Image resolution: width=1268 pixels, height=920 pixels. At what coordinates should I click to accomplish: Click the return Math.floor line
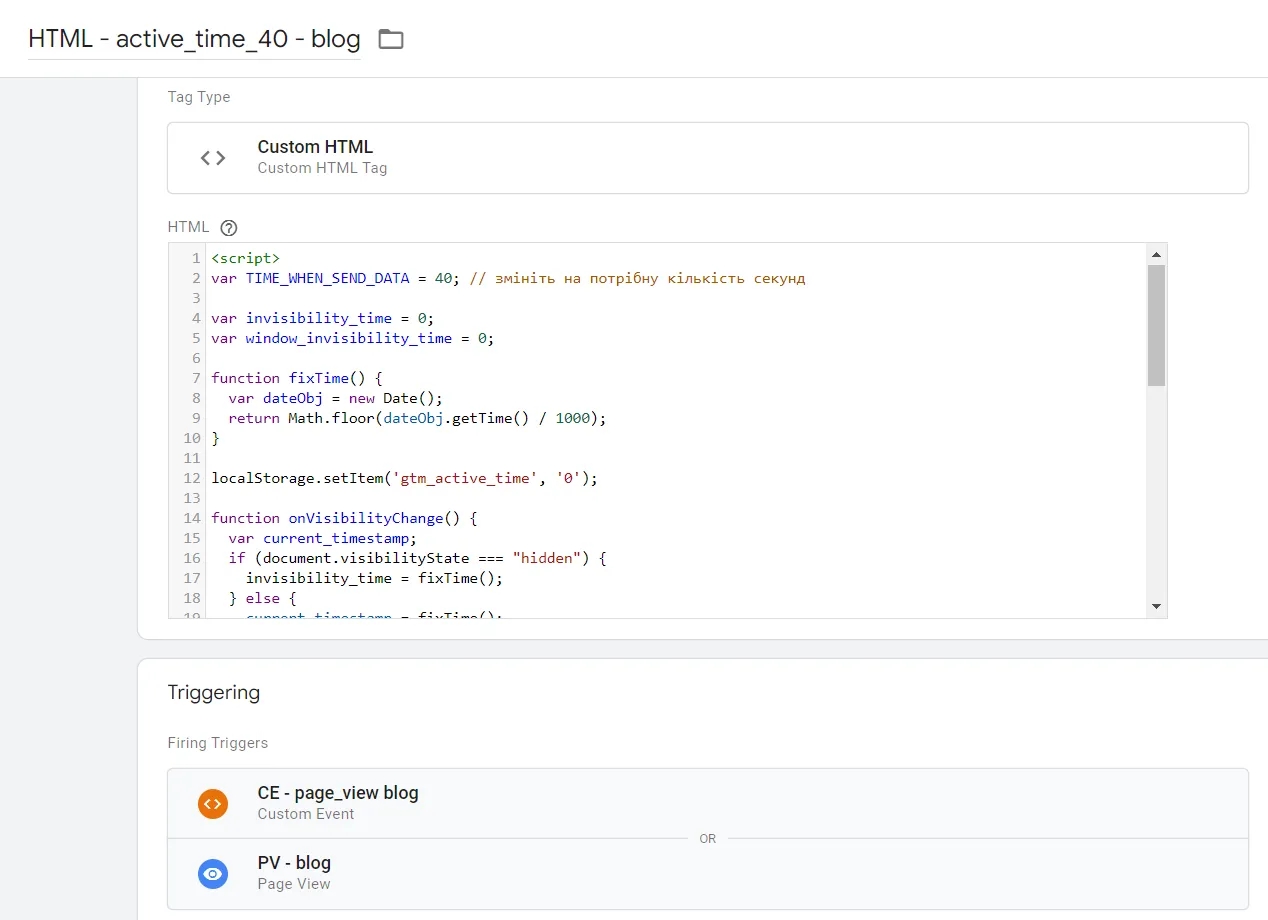pos(417,418)
